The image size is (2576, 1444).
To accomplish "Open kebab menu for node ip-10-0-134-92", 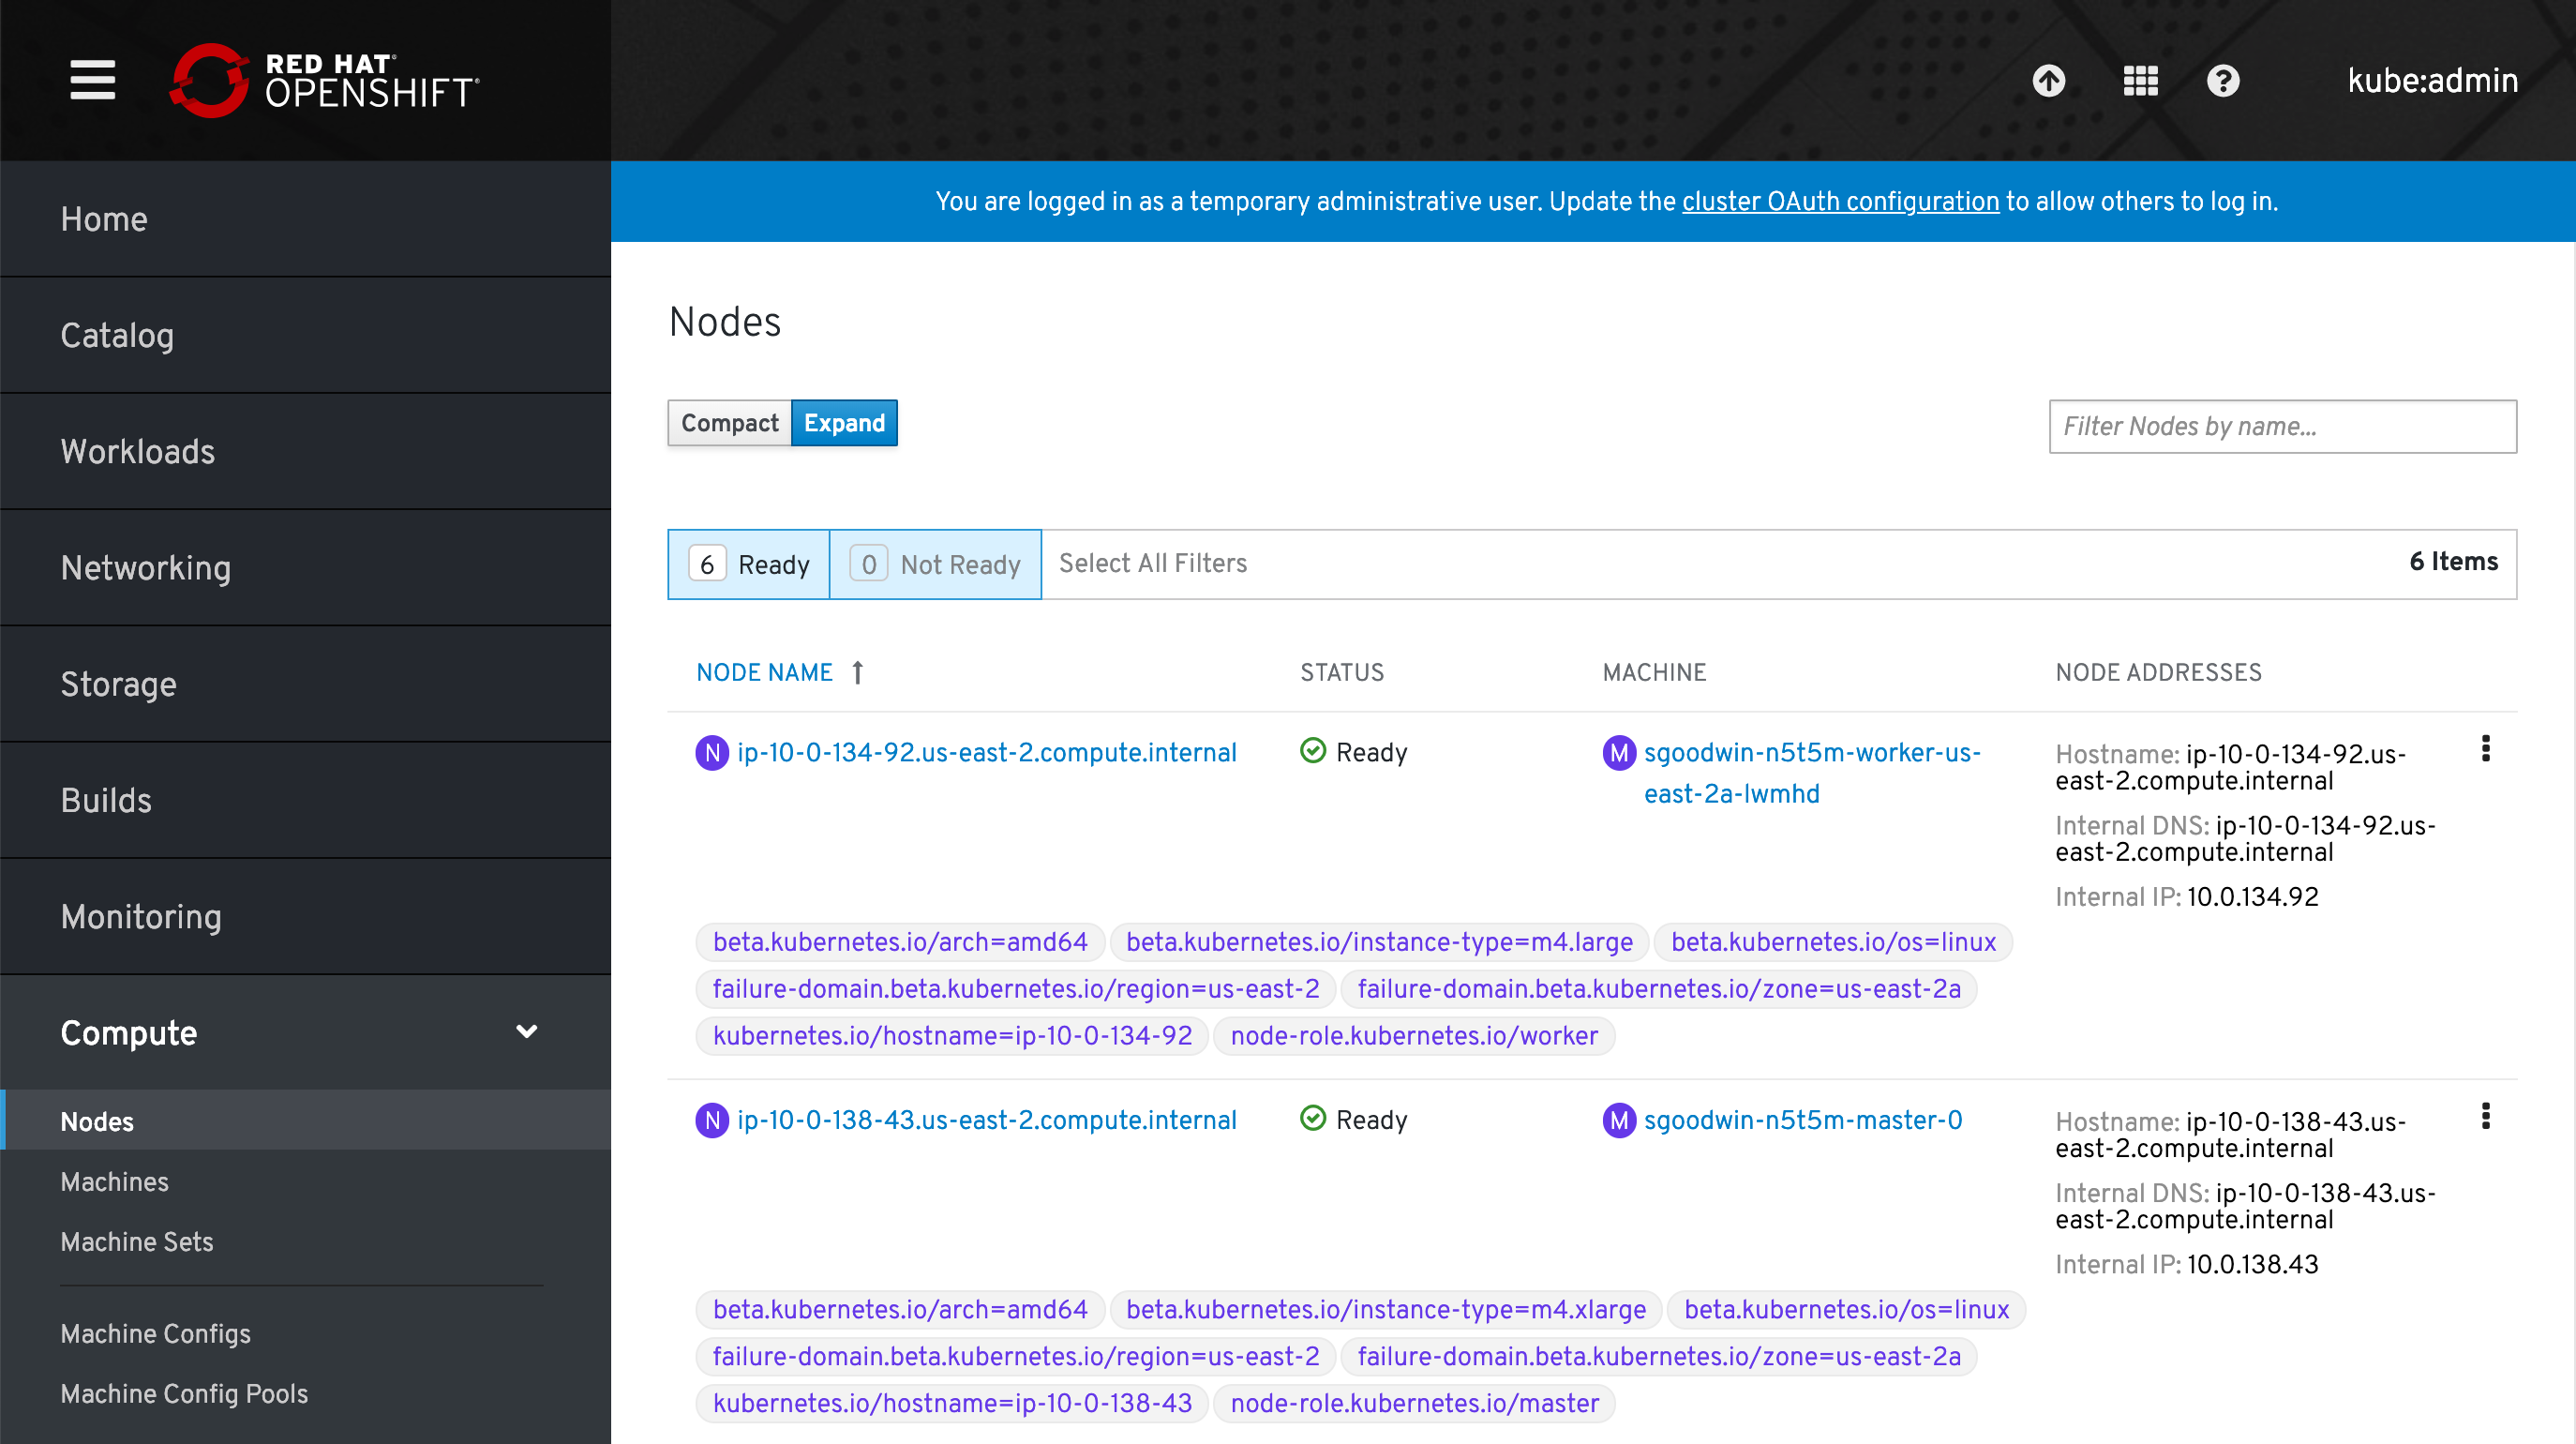I will (x=2485, y=748).
